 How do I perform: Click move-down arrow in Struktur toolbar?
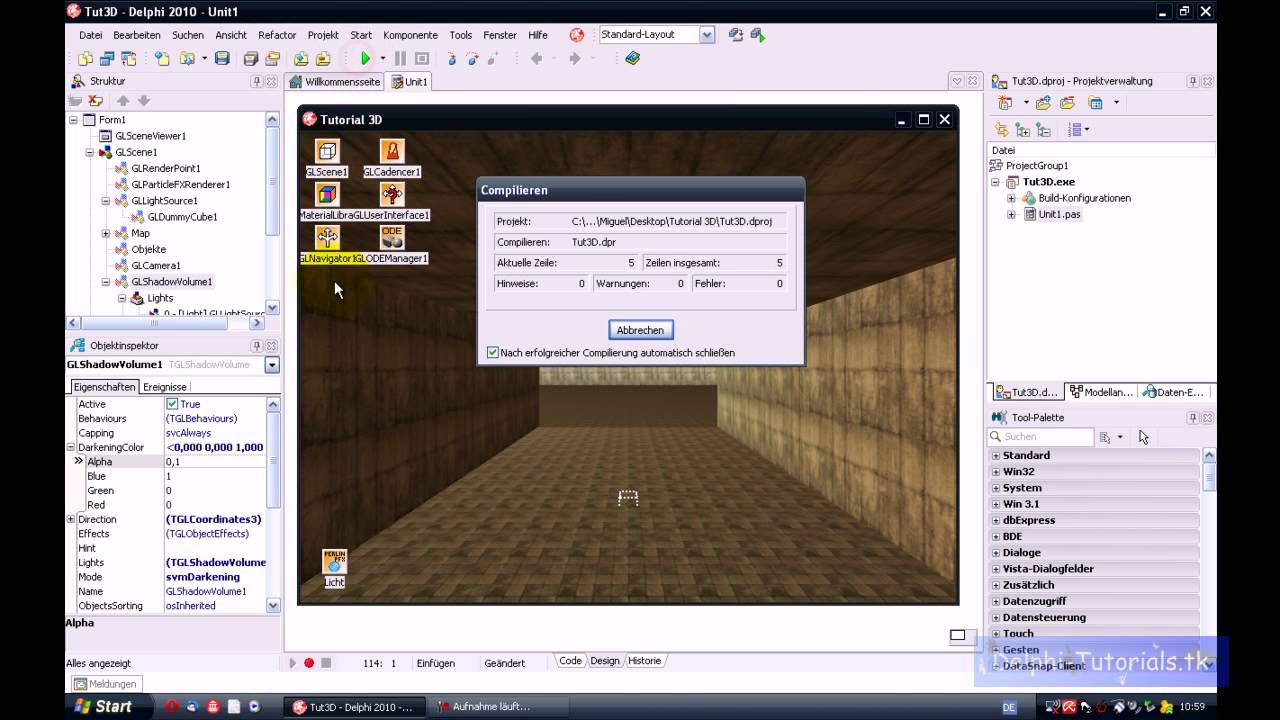pos(143,101)
